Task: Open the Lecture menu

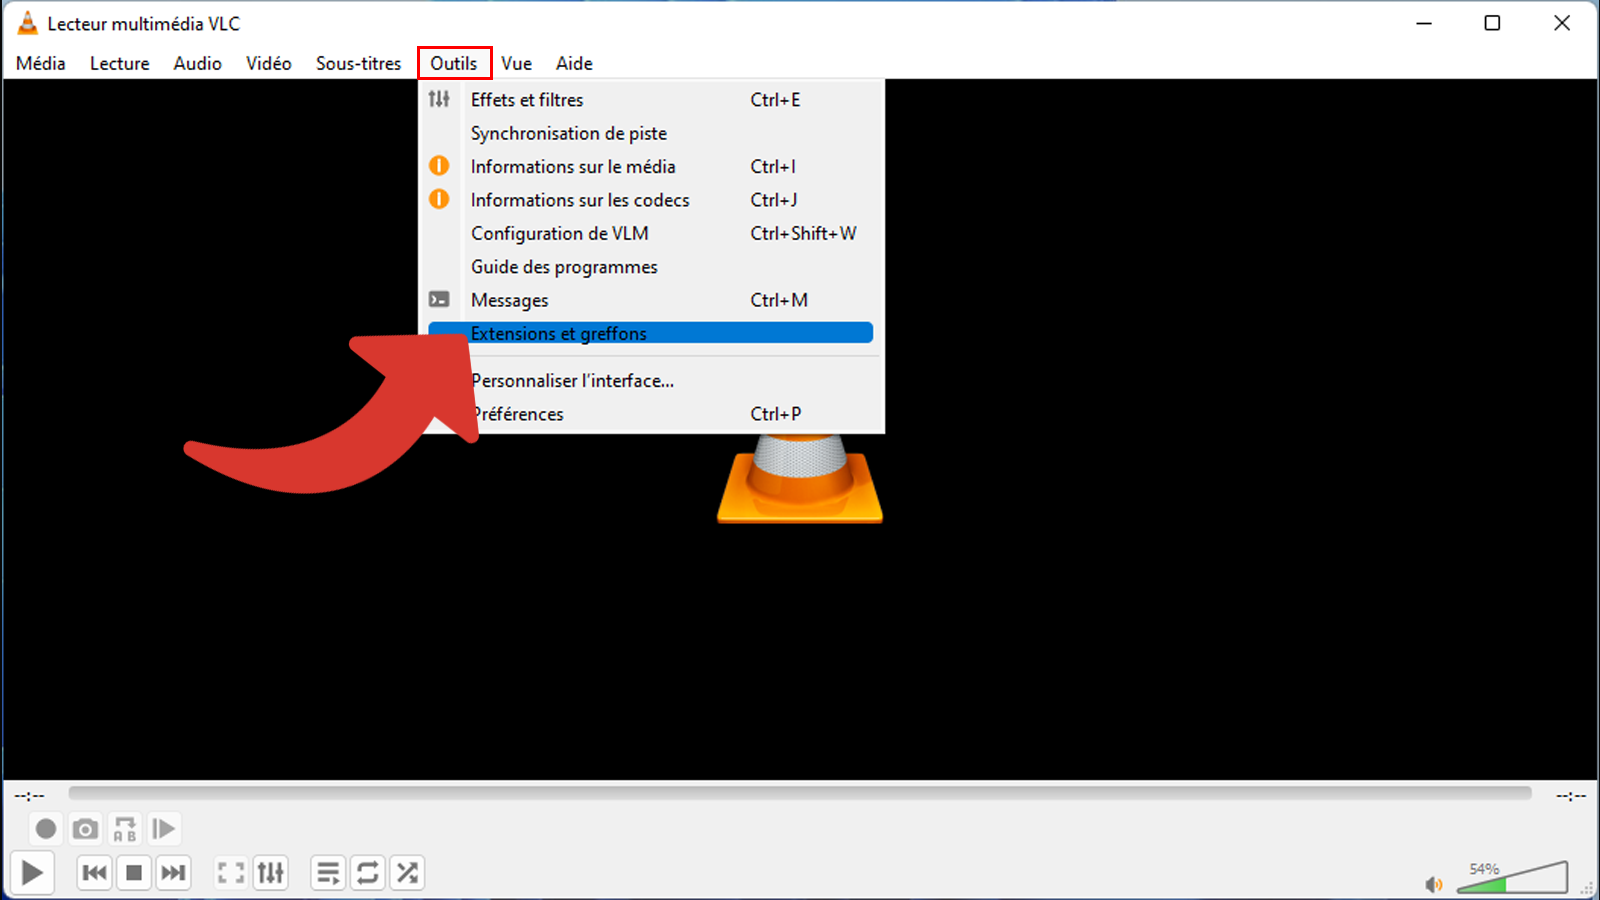Action: click(x=120, y=63)
